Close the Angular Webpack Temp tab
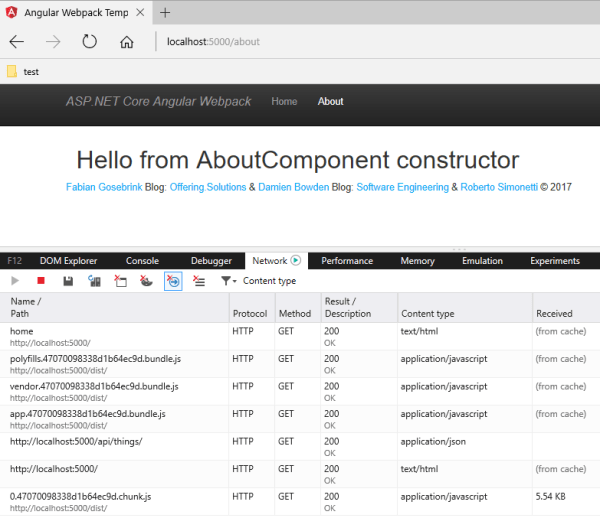Screen dimensions: 600x518 pyautogui.click(x=140, y=13)
